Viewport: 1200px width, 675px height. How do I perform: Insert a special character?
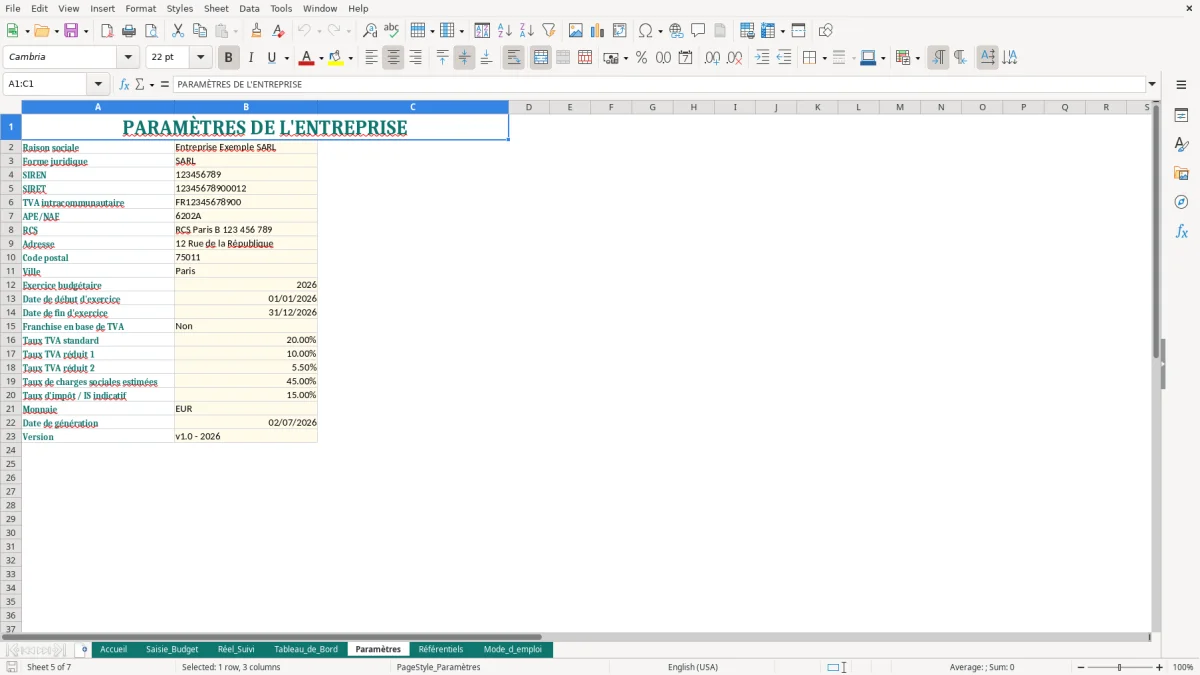click(646, 31)
